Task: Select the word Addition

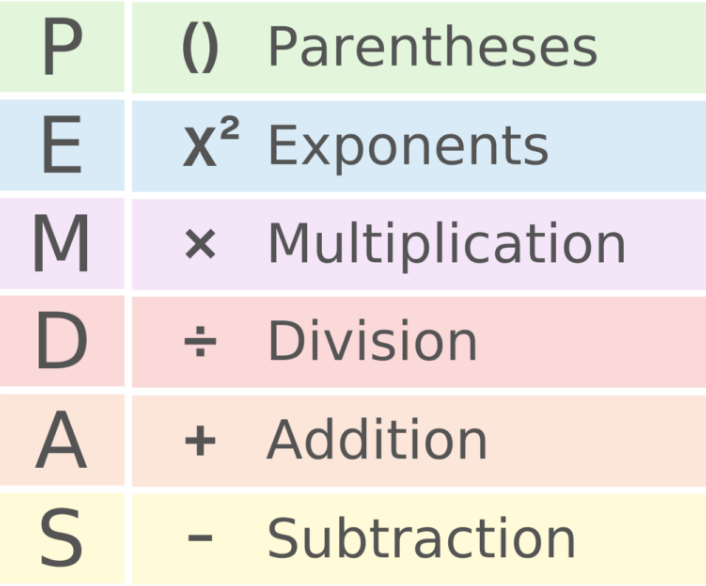Action: (x=377, y=441)
